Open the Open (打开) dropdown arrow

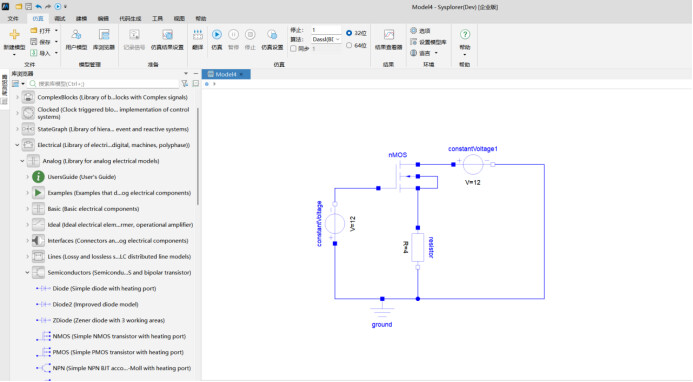[56, 31]
